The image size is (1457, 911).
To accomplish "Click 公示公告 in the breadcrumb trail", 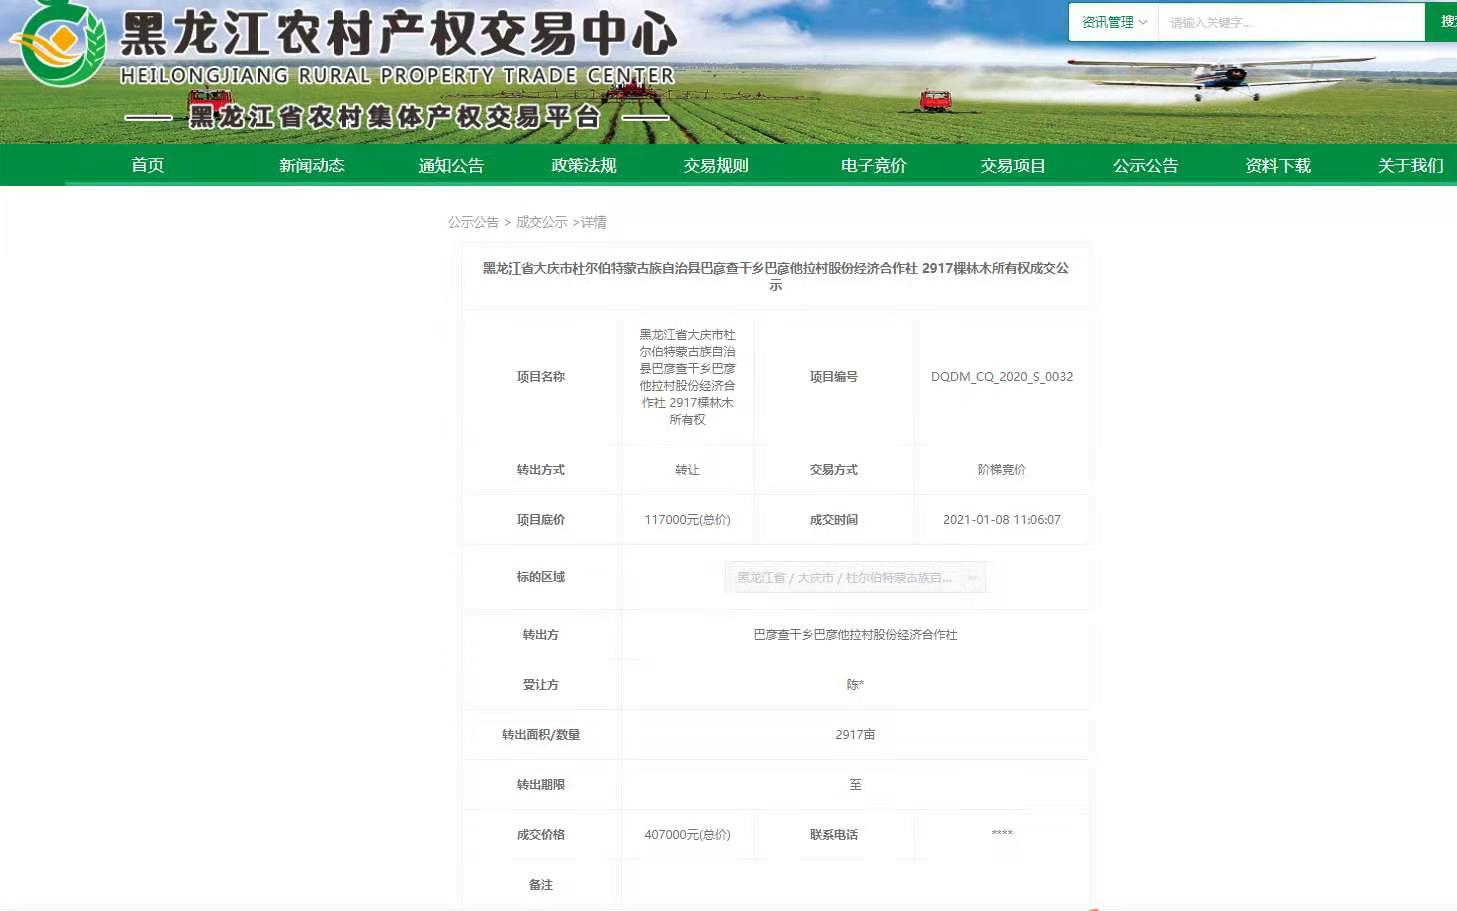I will pyautogui.click(x=473, y=222).
